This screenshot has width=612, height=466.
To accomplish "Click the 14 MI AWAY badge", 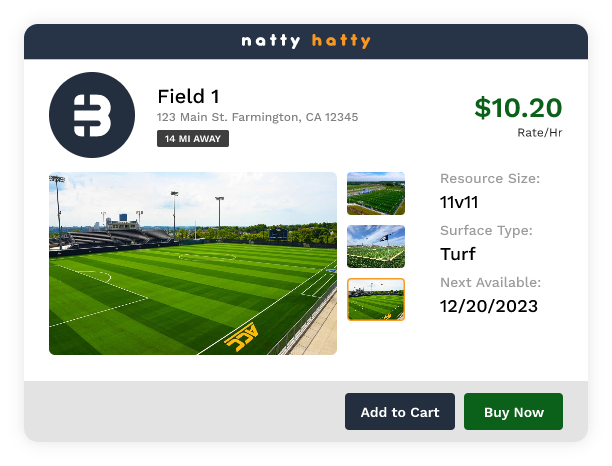I will tap(193, 139).
